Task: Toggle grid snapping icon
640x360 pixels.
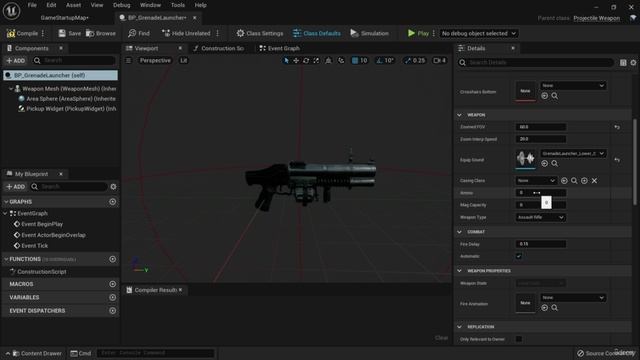Action: (x=355, y=60)
